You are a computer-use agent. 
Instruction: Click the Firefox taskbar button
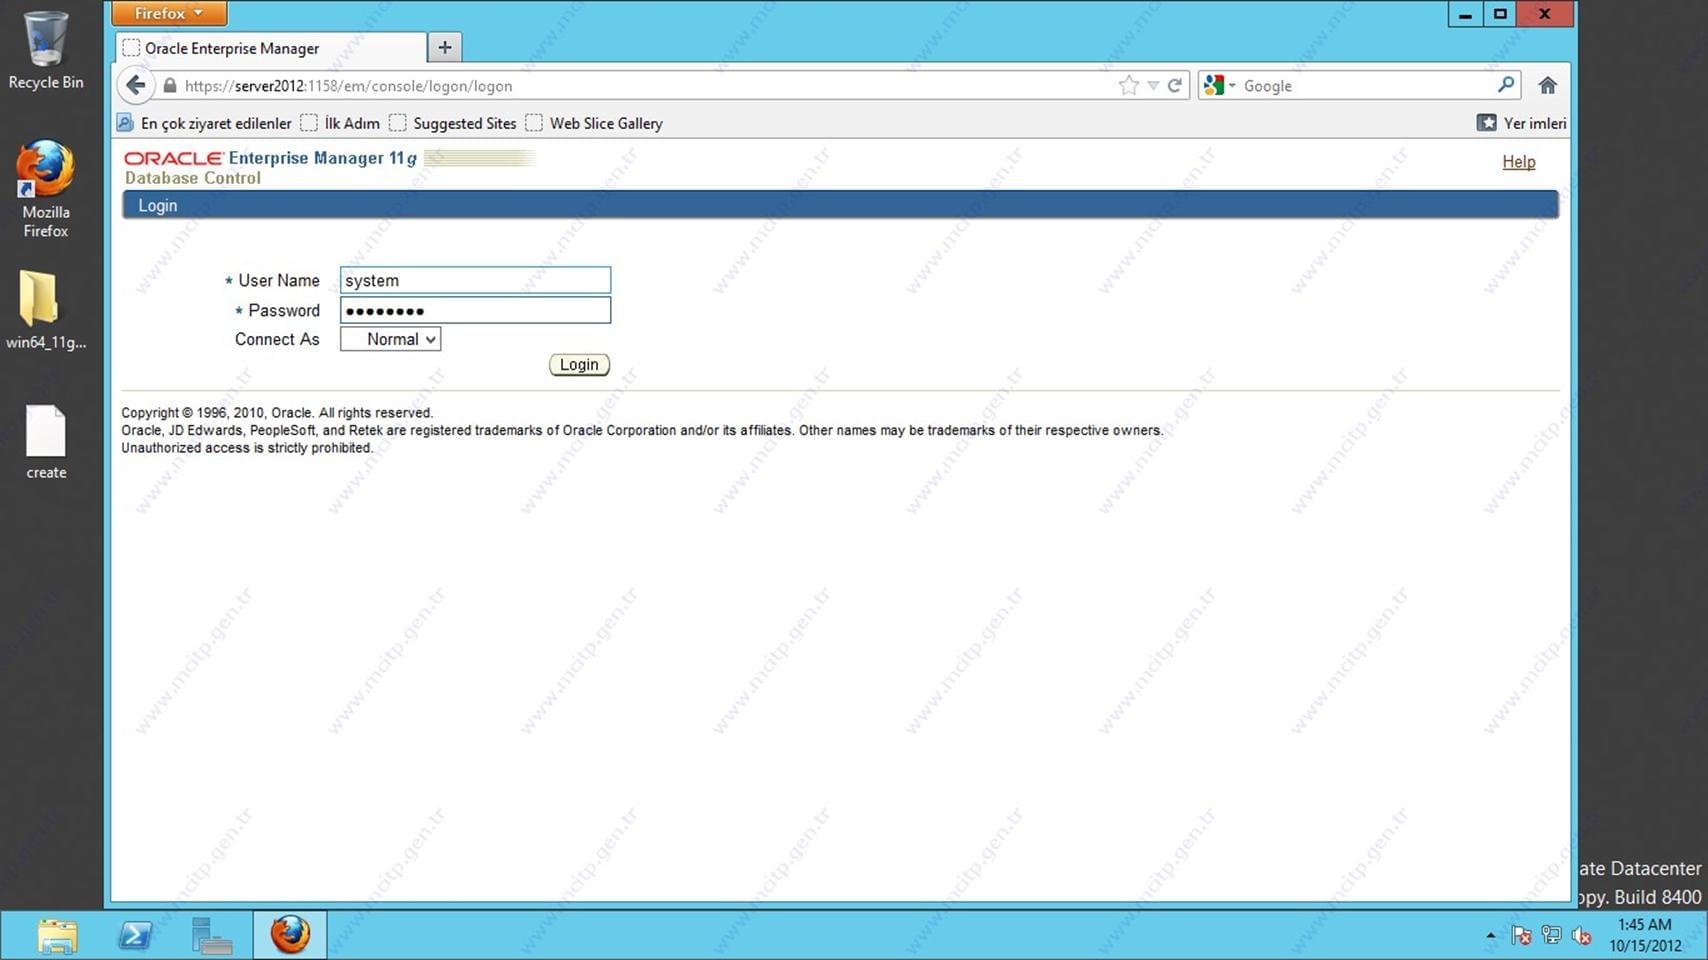[x=290, y=936]
